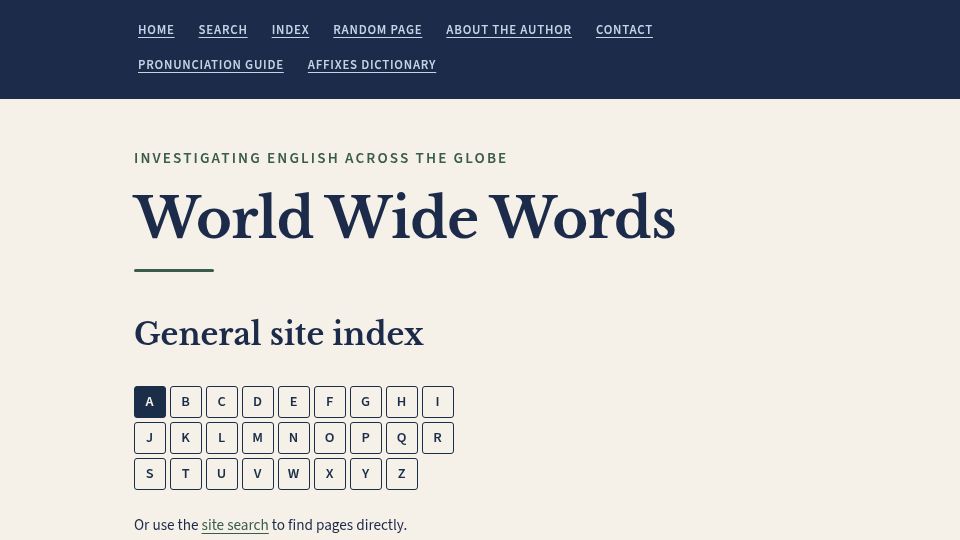Click the World Wide Words title

404,217
